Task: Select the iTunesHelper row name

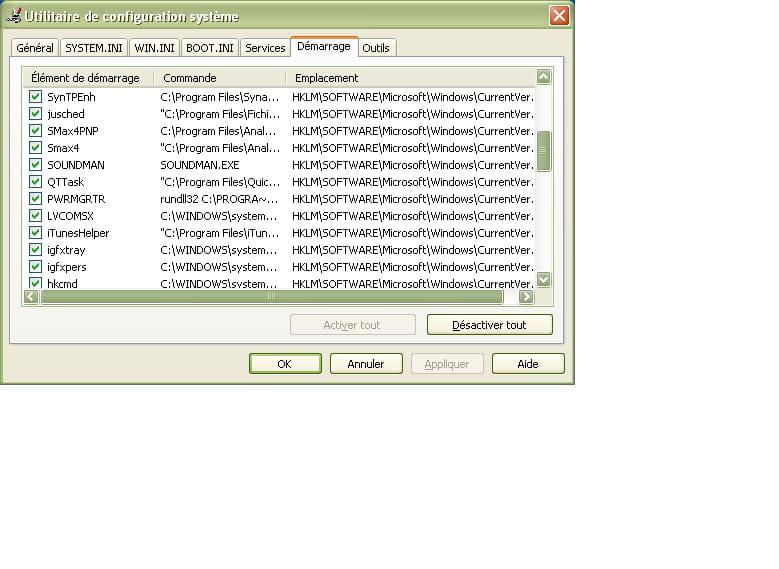Action: 78,233
